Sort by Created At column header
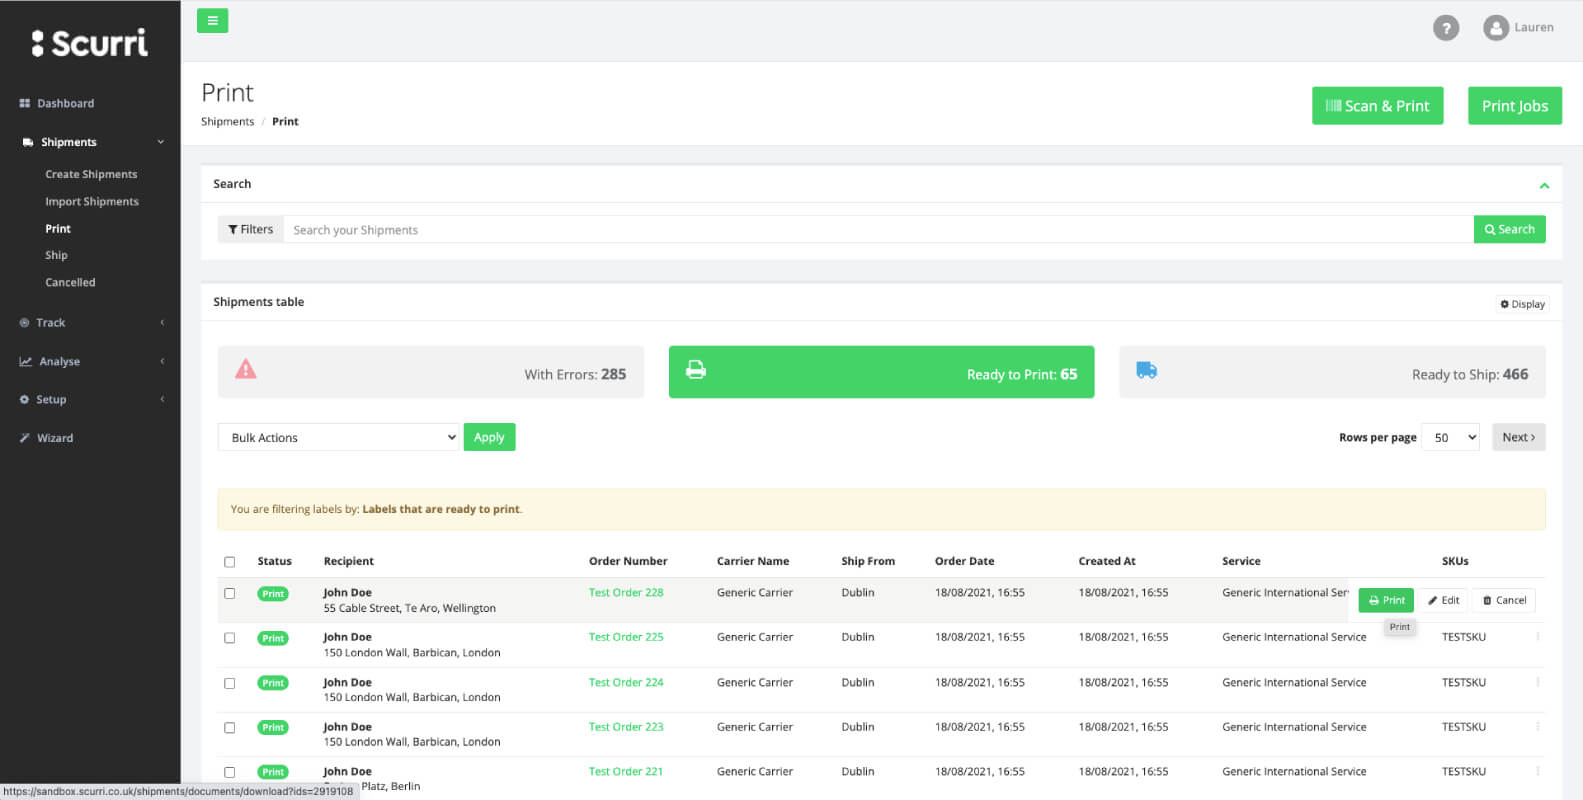Viewport: 1583px width, 800px height. [1107, 561]
